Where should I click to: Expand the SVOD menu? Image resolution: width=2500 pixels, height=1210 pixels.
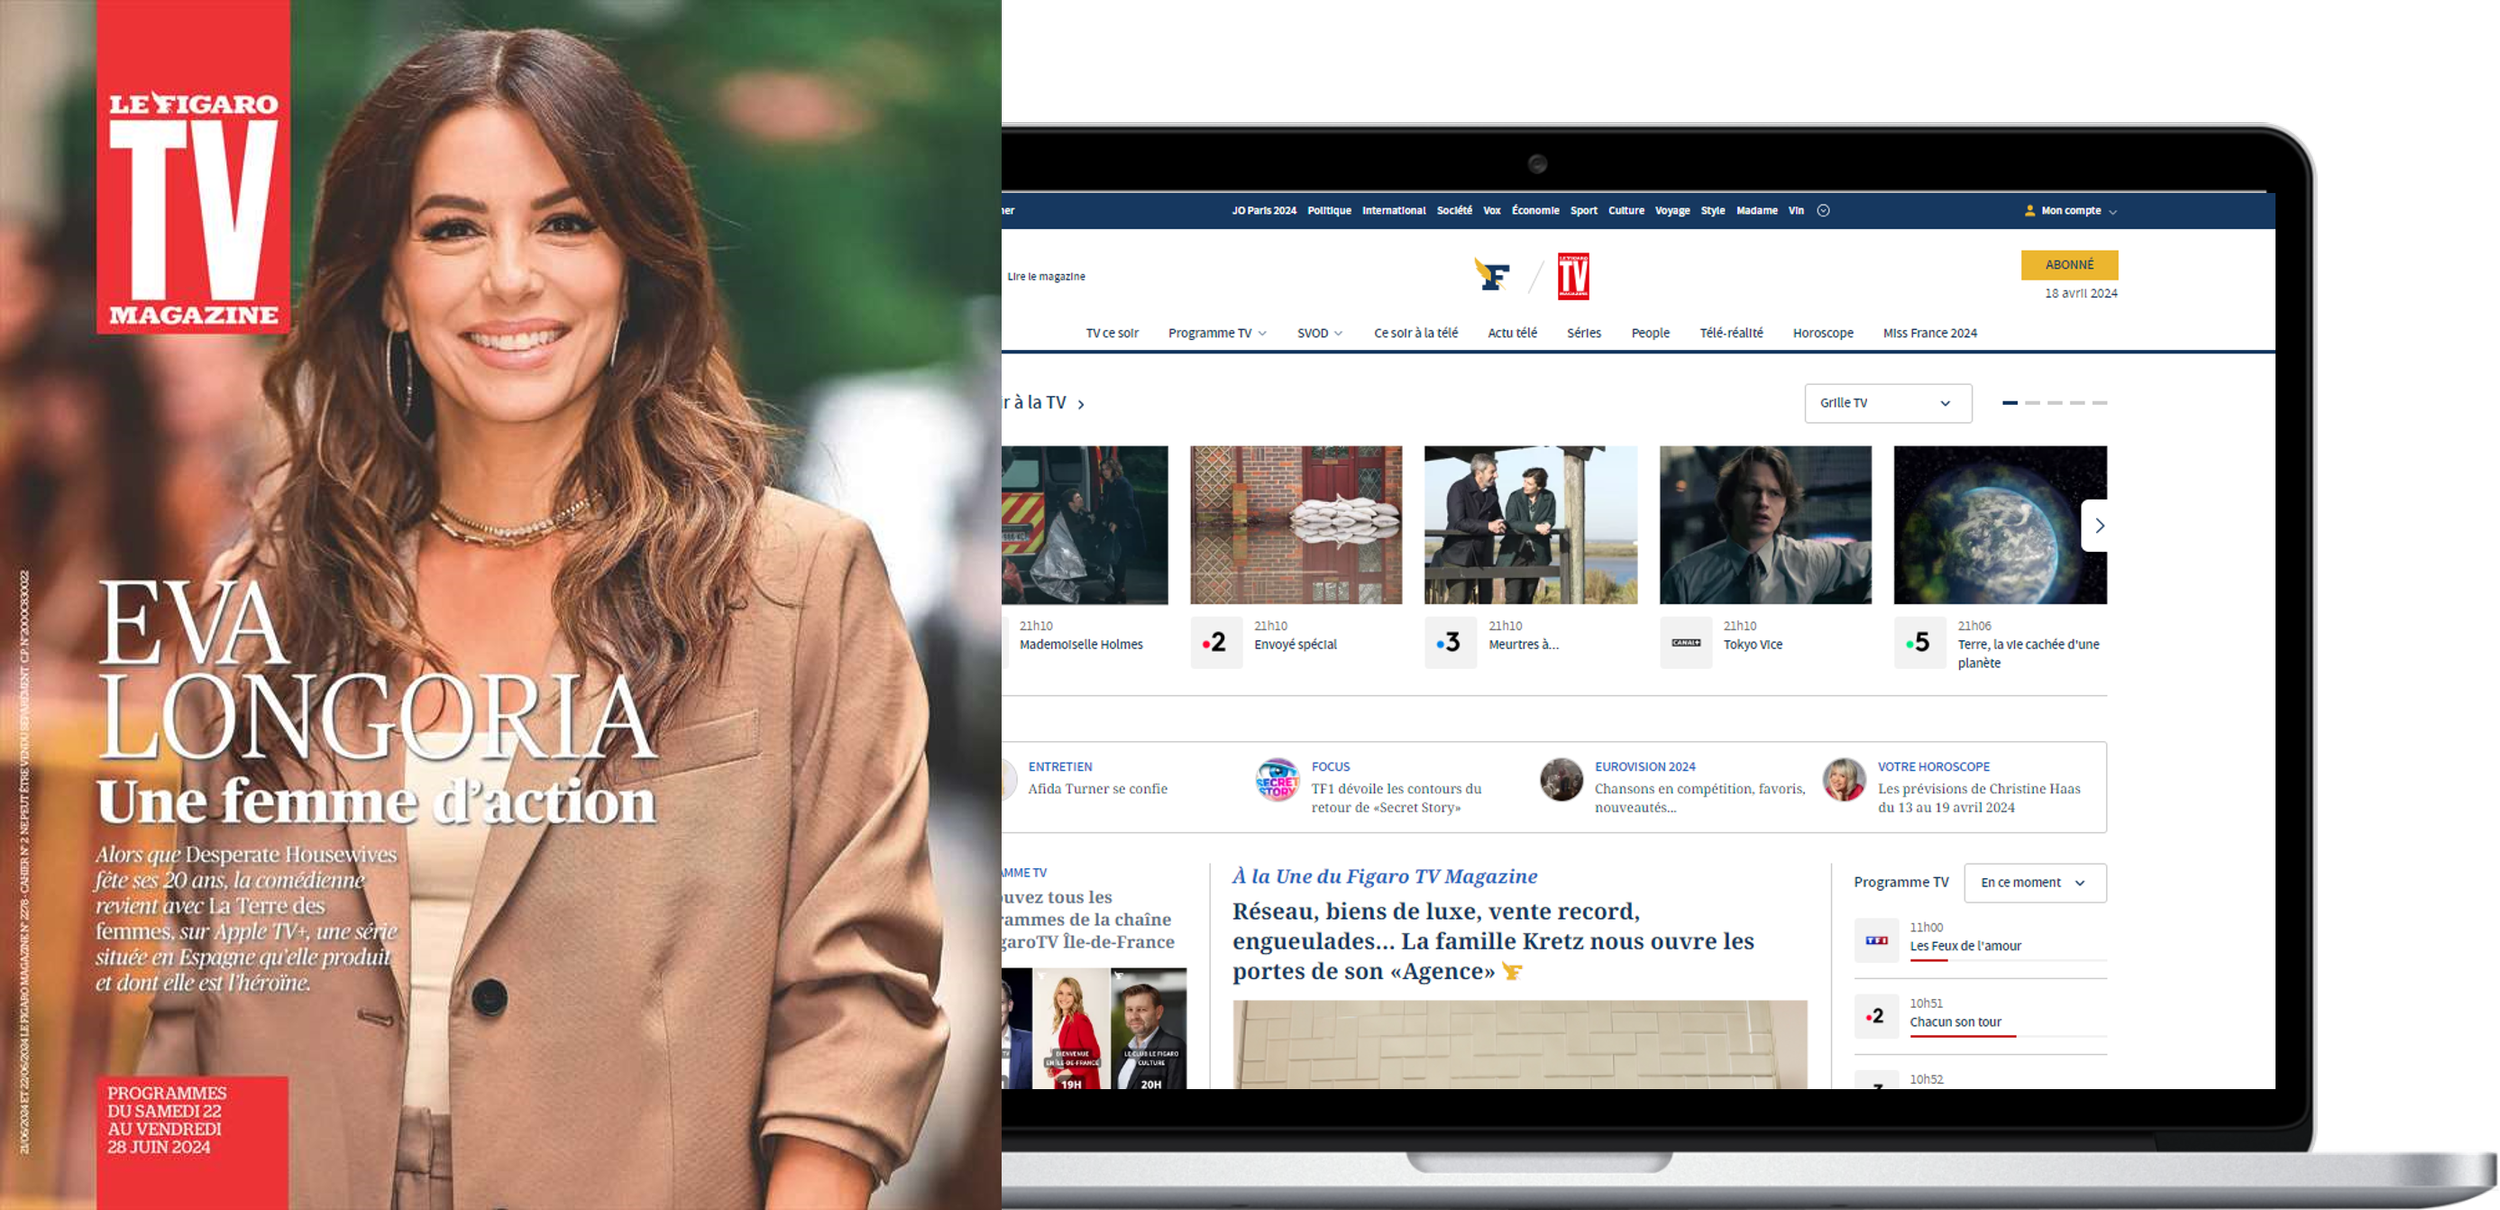[x=1319, y=333]
